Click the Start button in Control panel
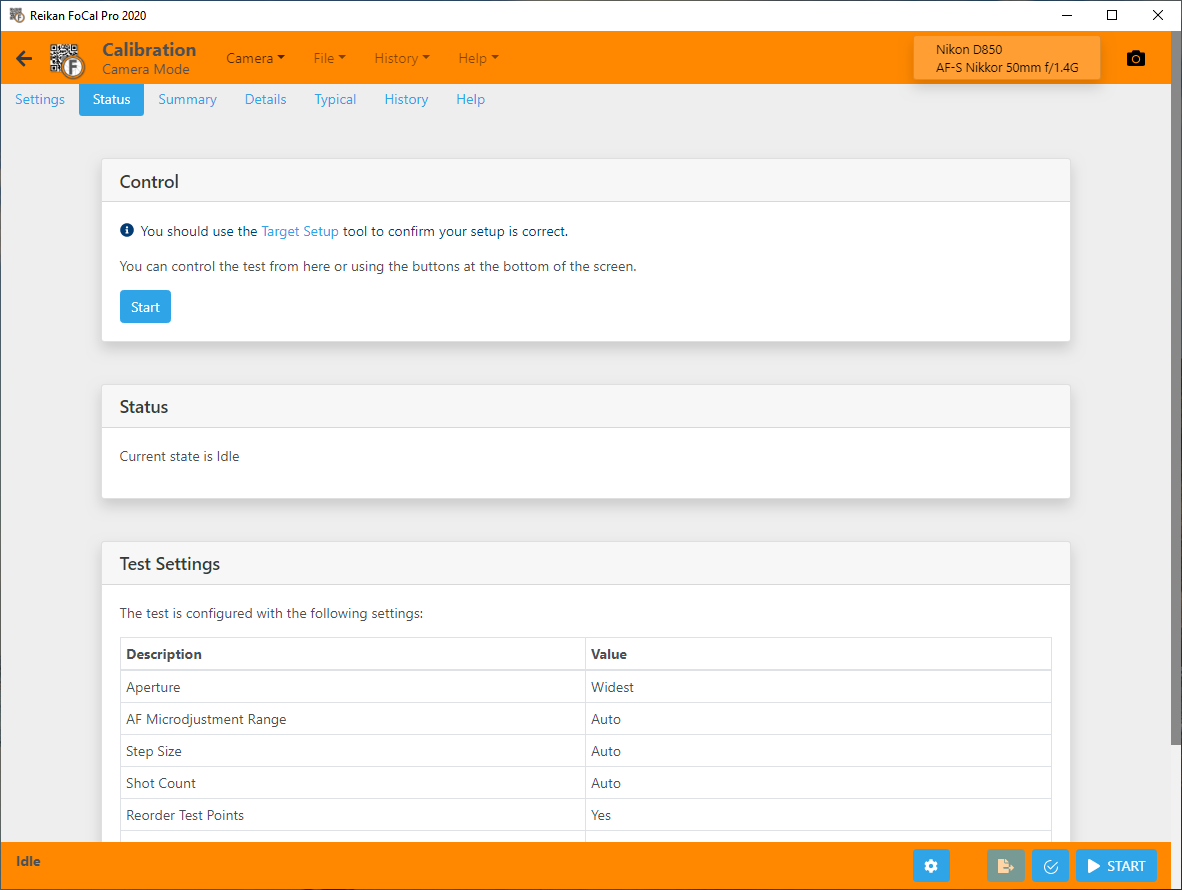The image size is (1182, 890). [145, 307]
